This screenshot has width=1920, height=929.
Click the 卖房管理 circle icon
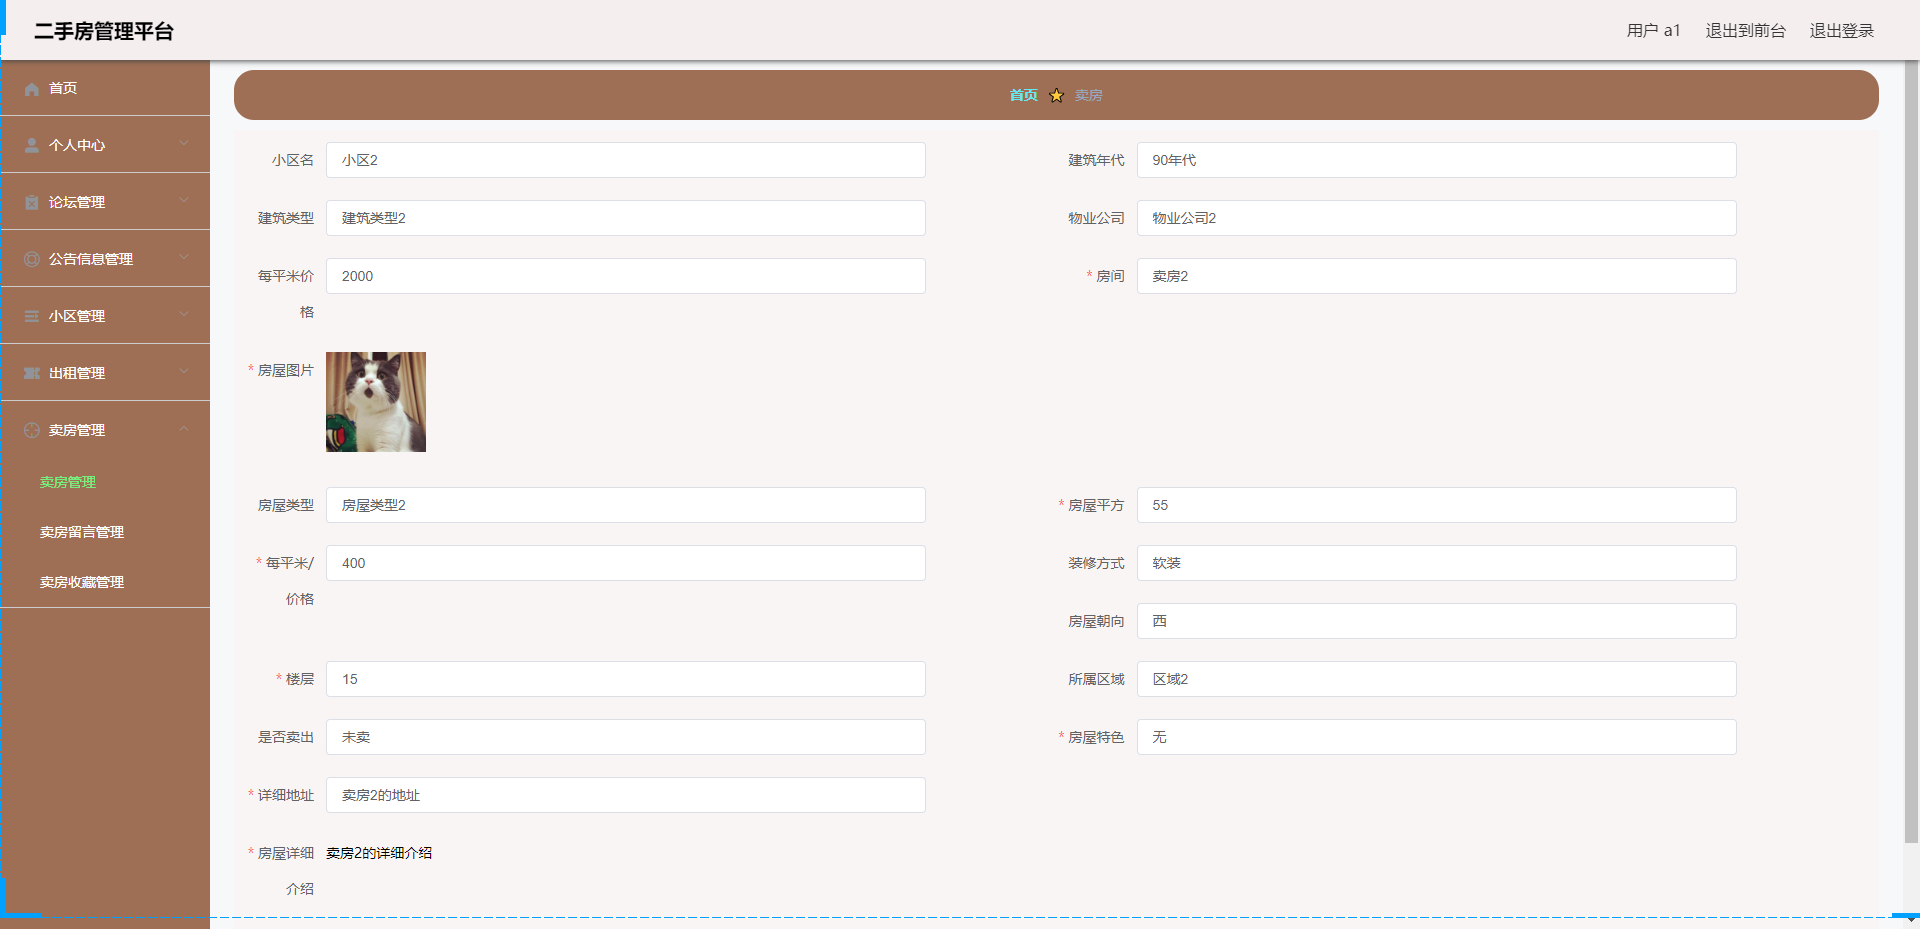[x=32, y=430]
